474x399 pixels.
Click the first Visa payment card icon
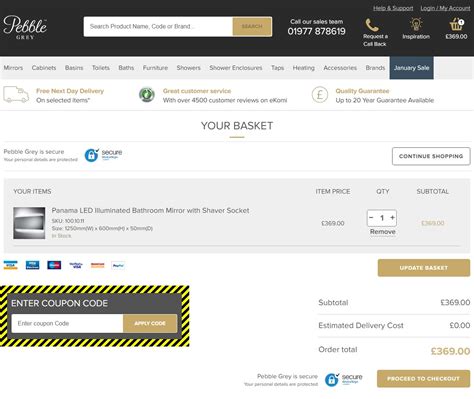(x=10, y=265)
